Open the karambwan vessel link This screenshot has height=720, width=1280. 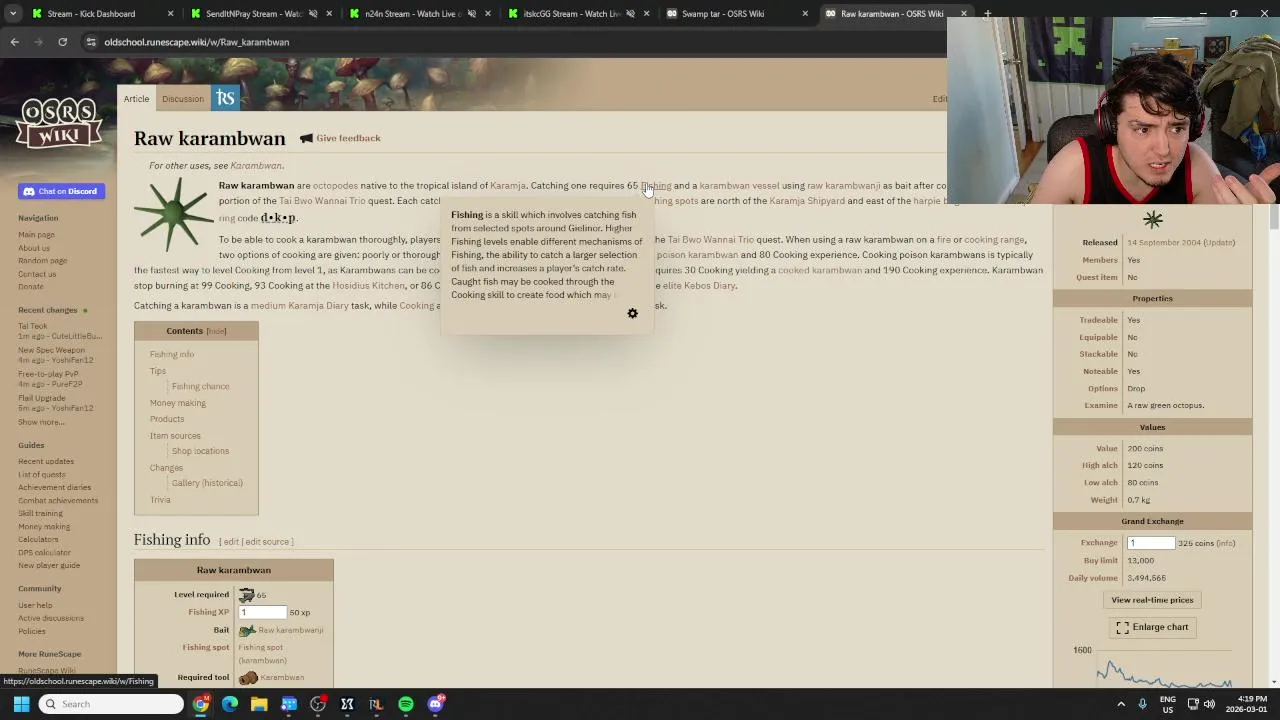pos(739,186)
